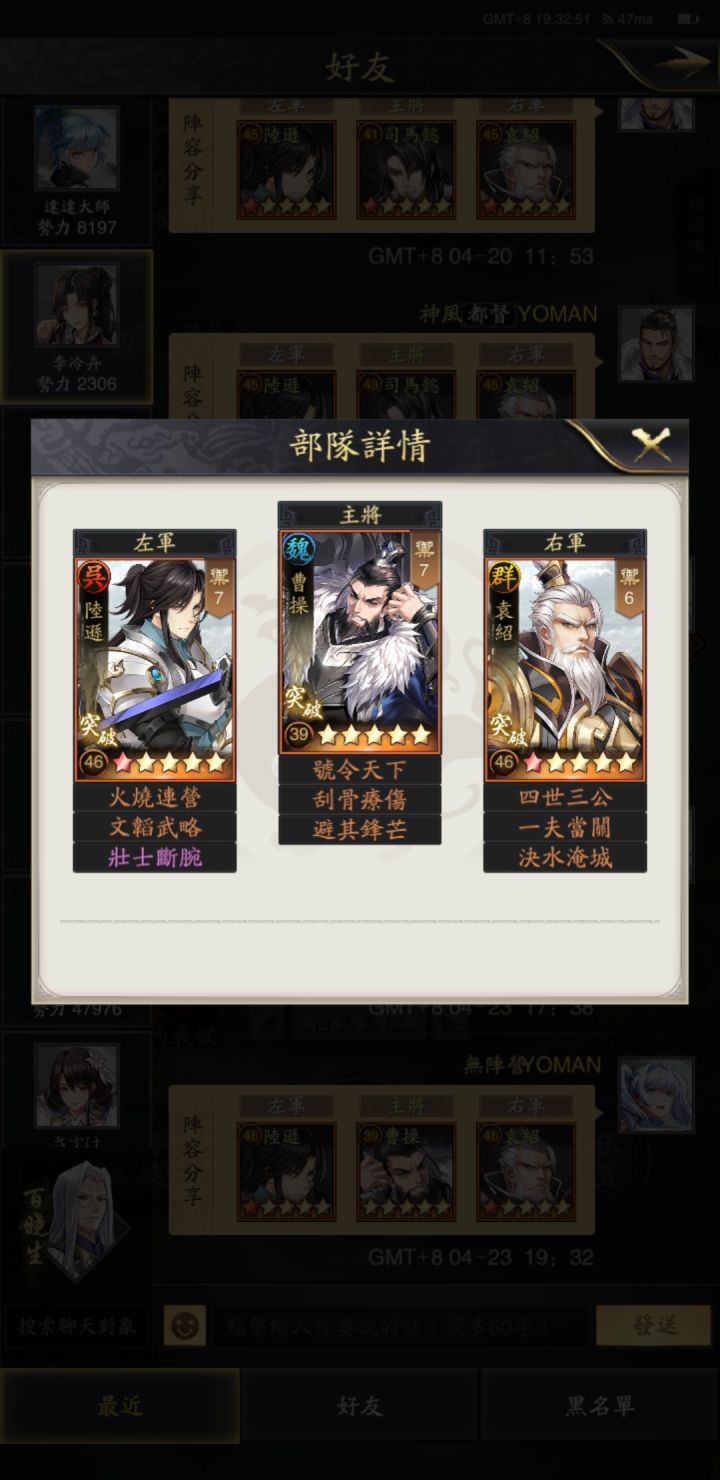Close the 部隊詳情 popup with crossed-swords icon

point(652,444)
